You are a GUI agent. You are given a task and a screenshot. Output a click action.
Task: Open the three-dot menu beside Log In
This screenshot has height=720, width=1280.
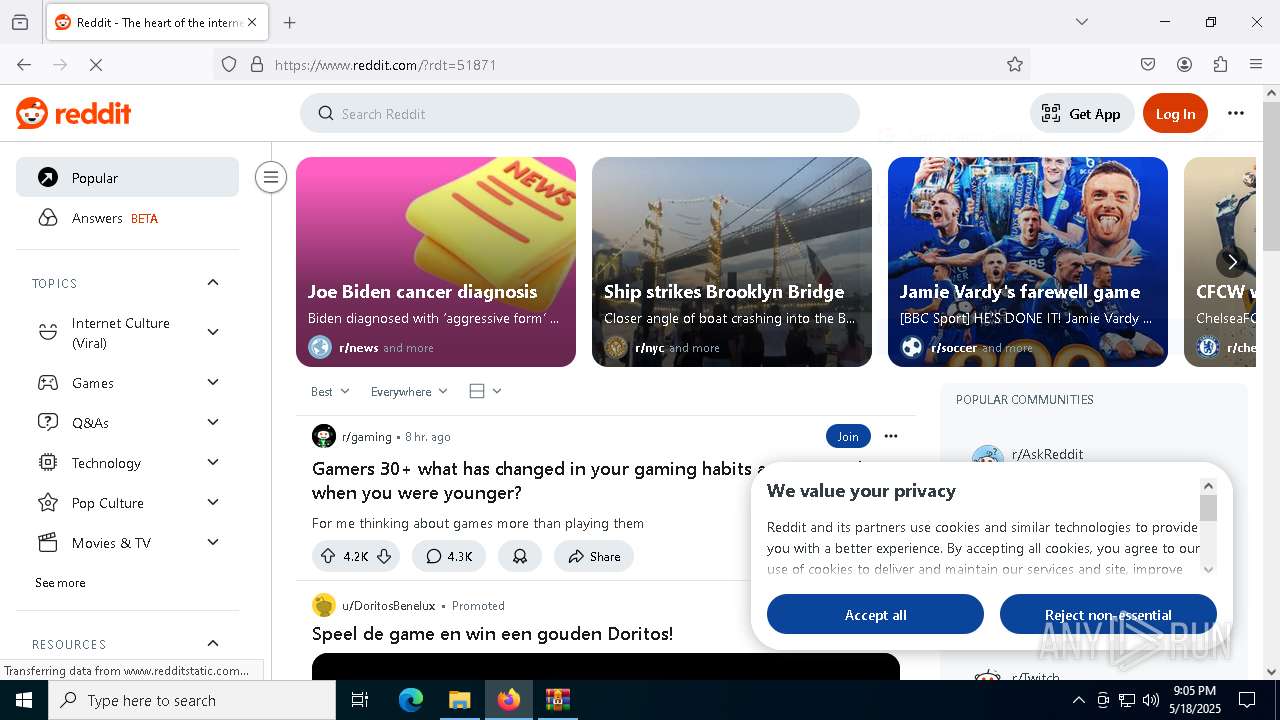pyautogui.click(x=1236, y=113)
